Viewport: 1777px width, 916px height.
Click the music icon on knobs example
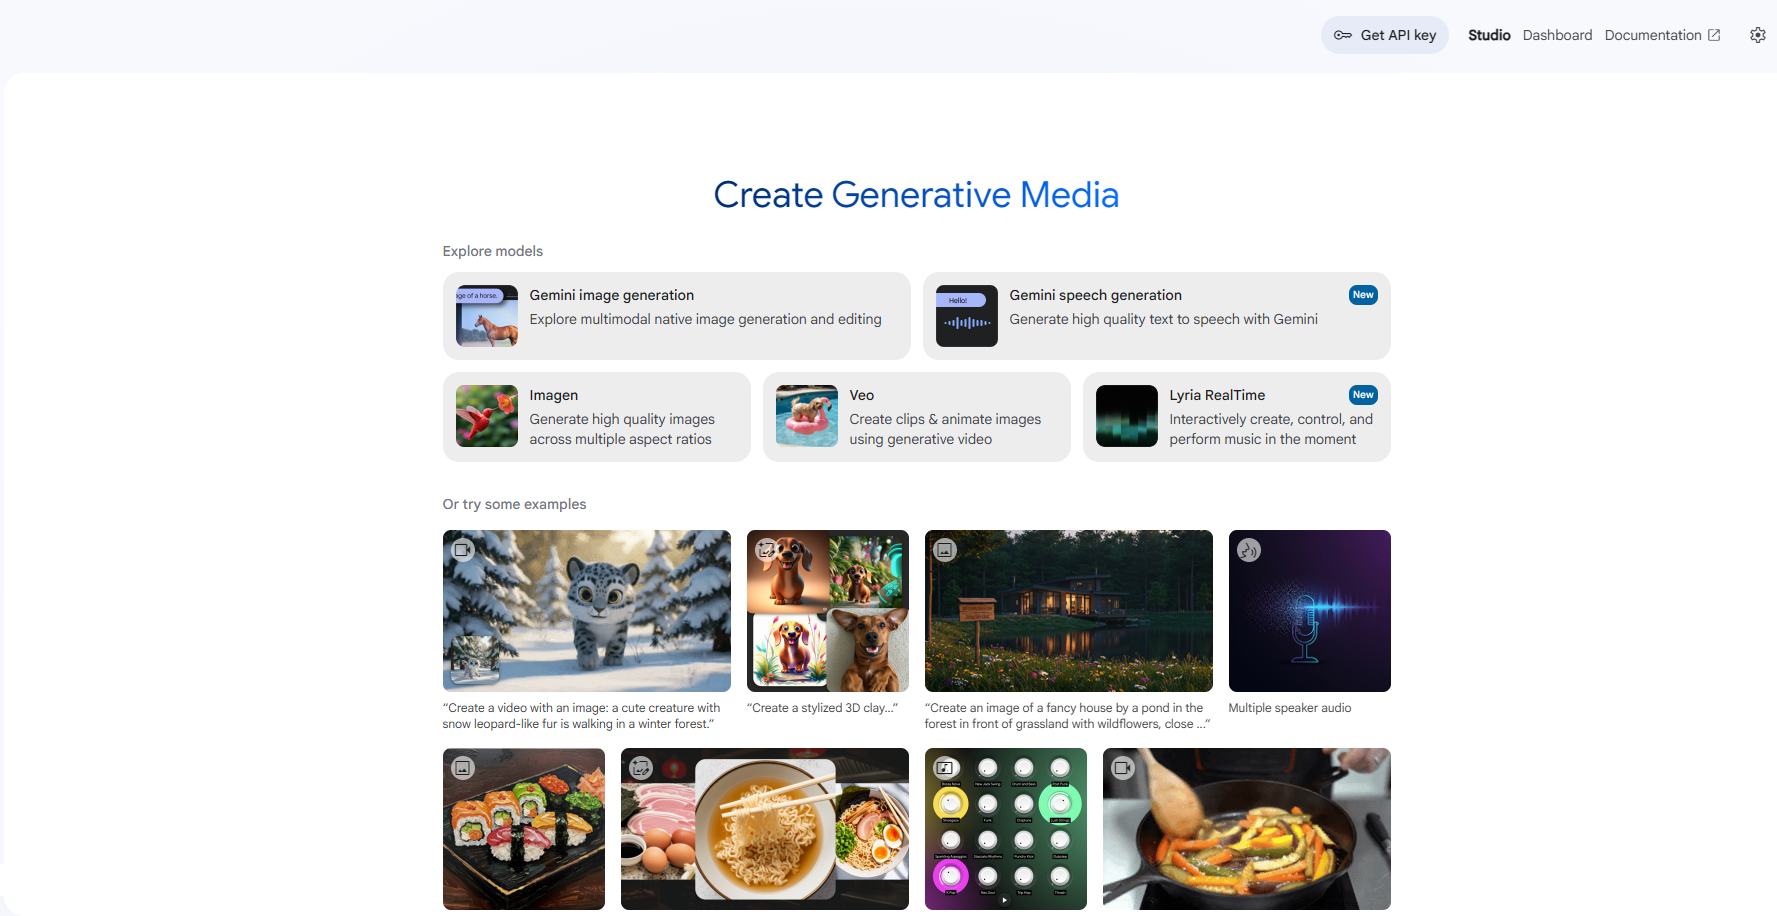944,768
